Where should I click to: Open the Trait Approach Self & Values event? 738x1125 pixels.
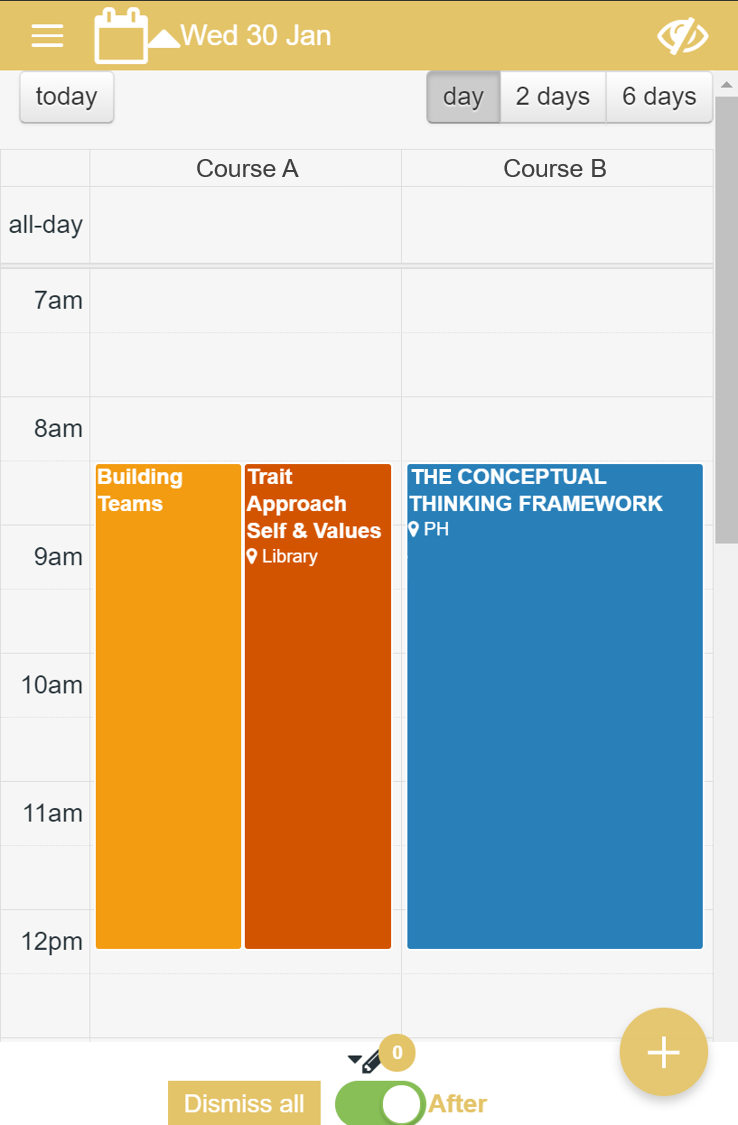[318, 707]
